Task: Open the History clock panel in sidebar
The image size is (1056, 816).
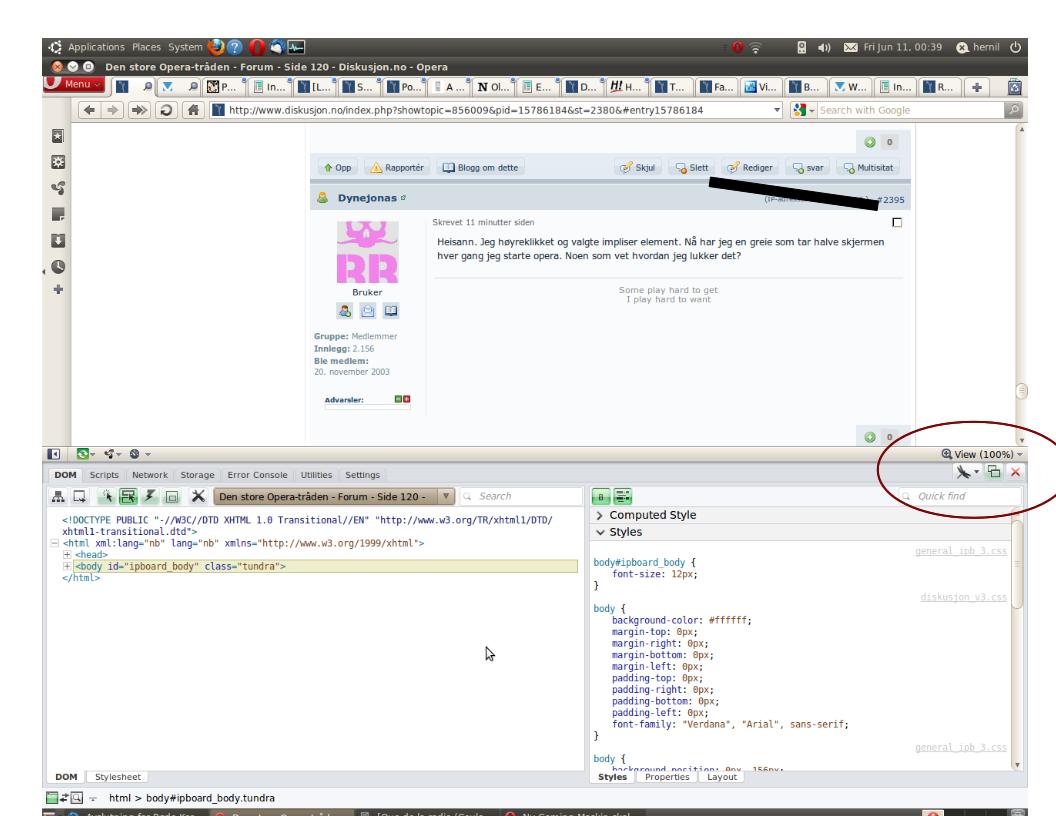Action: pos(58,267)
